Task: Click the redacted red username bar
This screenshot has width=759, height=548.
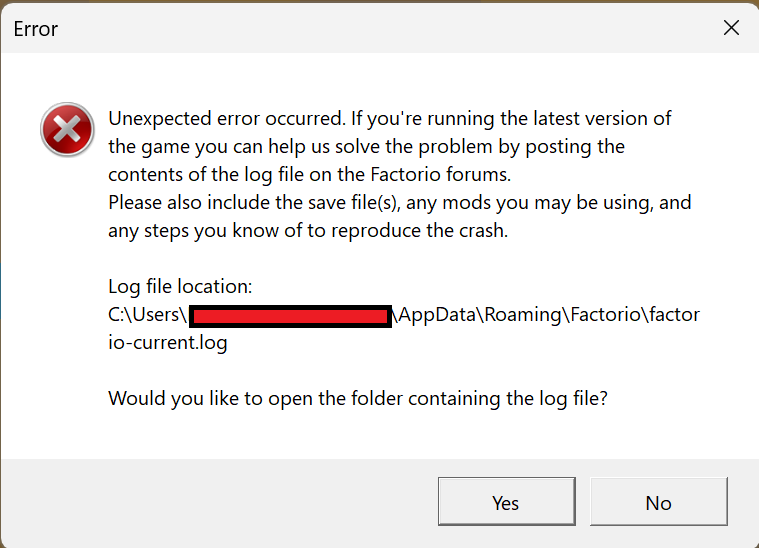Action: tap(290, 316)
